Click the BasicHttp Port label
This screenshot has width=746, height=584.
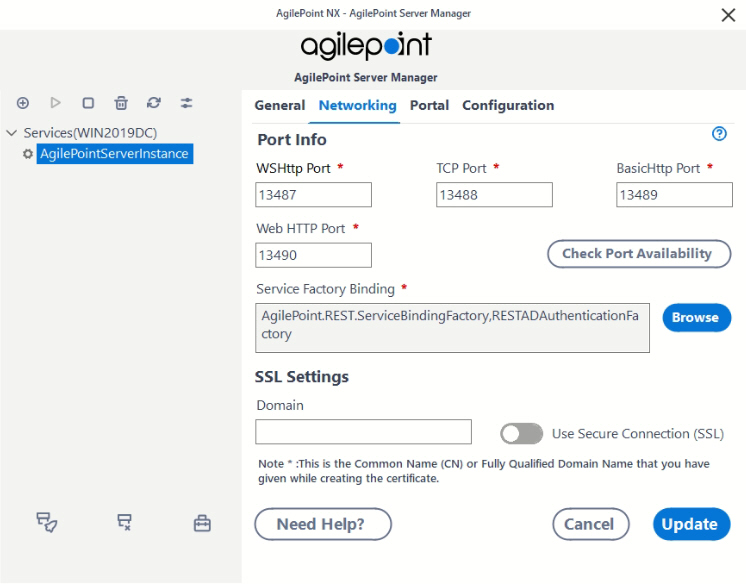click(658, 168)
